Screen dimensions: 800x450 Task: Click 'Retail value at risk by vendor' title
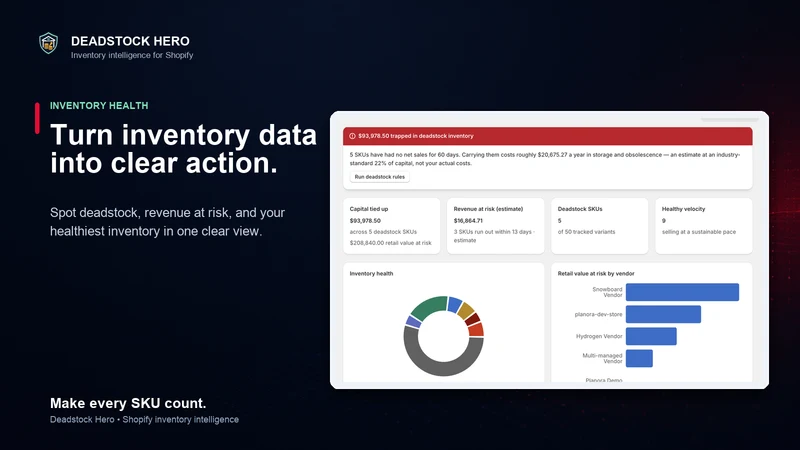coord(596,273)
